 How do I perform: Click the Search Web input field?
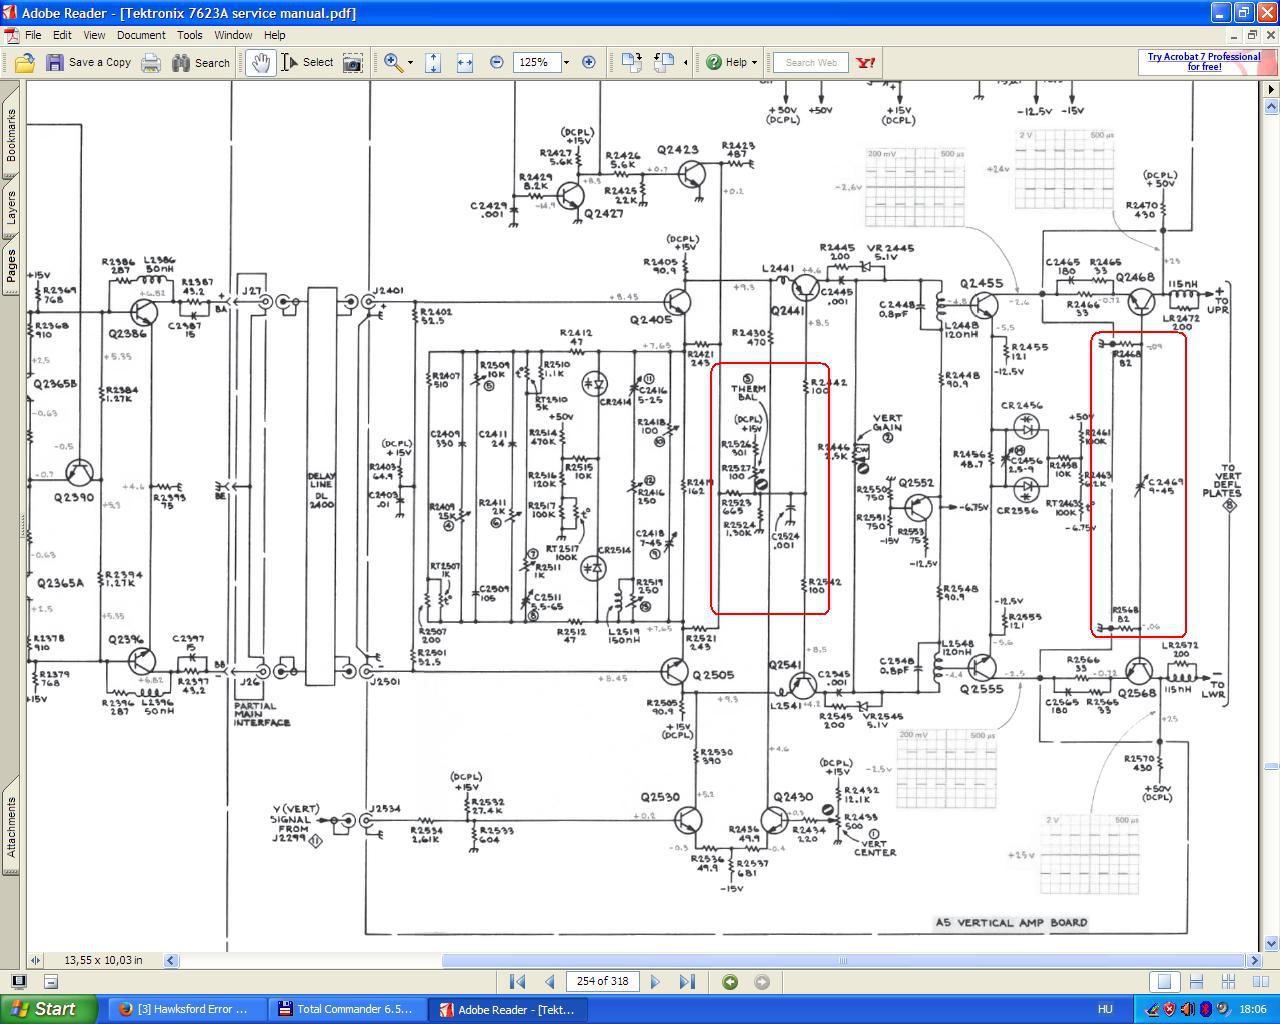pos(811,63)
